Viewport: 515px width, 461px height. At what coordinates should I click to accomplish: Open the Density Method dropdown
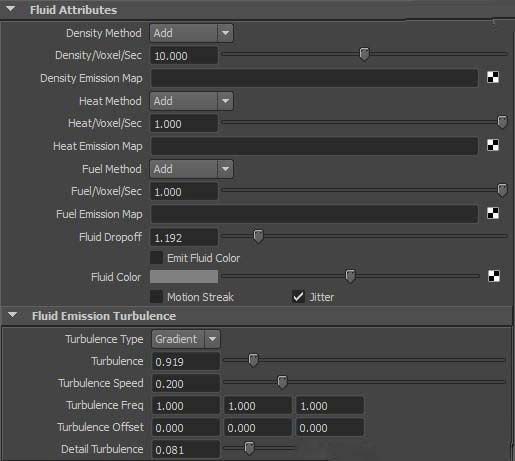191,33
